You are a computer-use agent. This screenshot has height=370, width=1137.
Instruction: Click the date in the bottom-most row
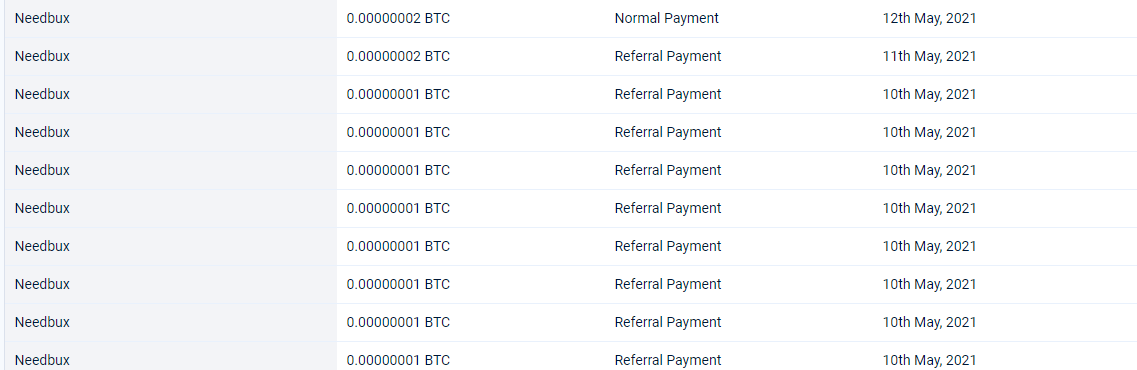click(x=929, y=360)
